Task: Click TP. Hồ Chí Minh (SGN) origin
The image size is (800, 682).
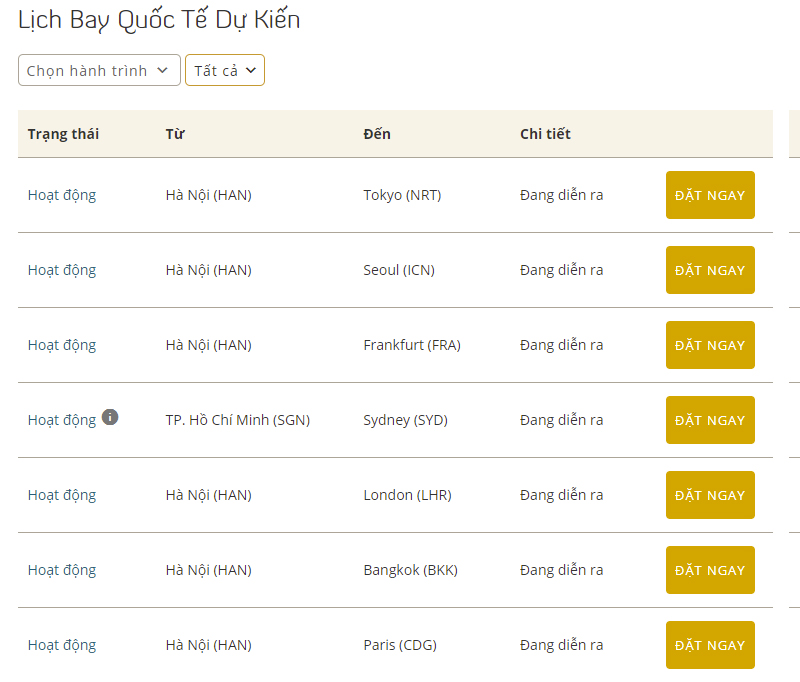Action: point(238,420)
